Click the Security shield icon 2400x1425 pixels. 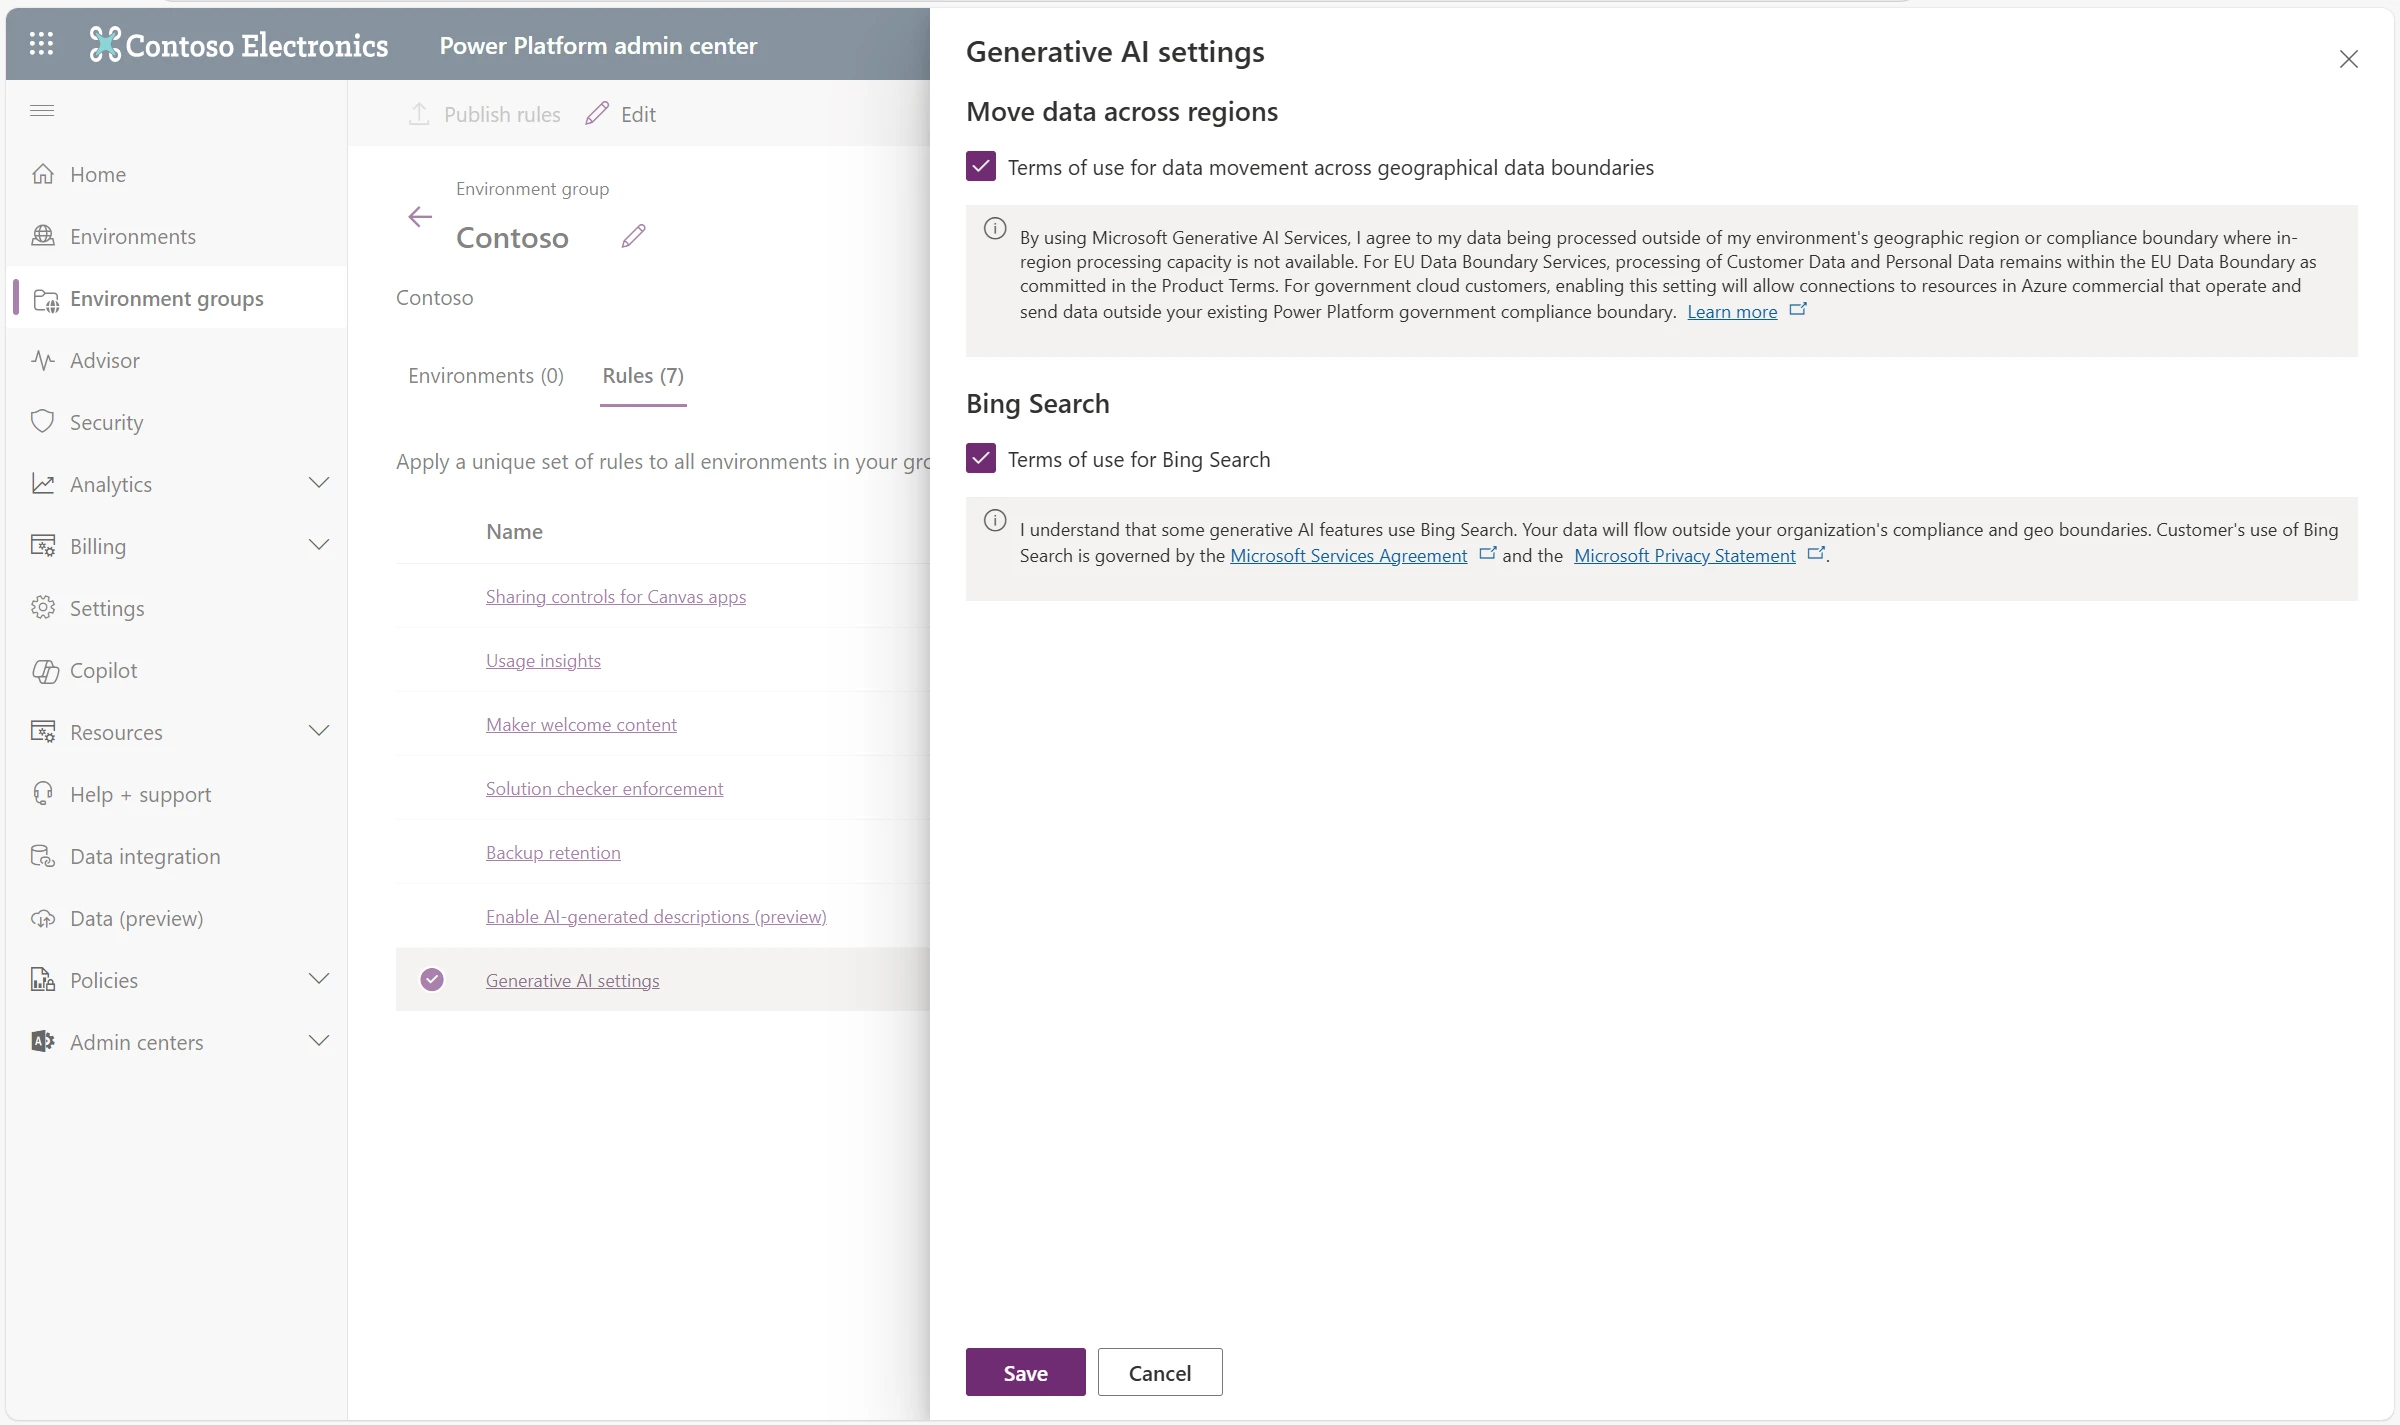(x=42, y=422)
